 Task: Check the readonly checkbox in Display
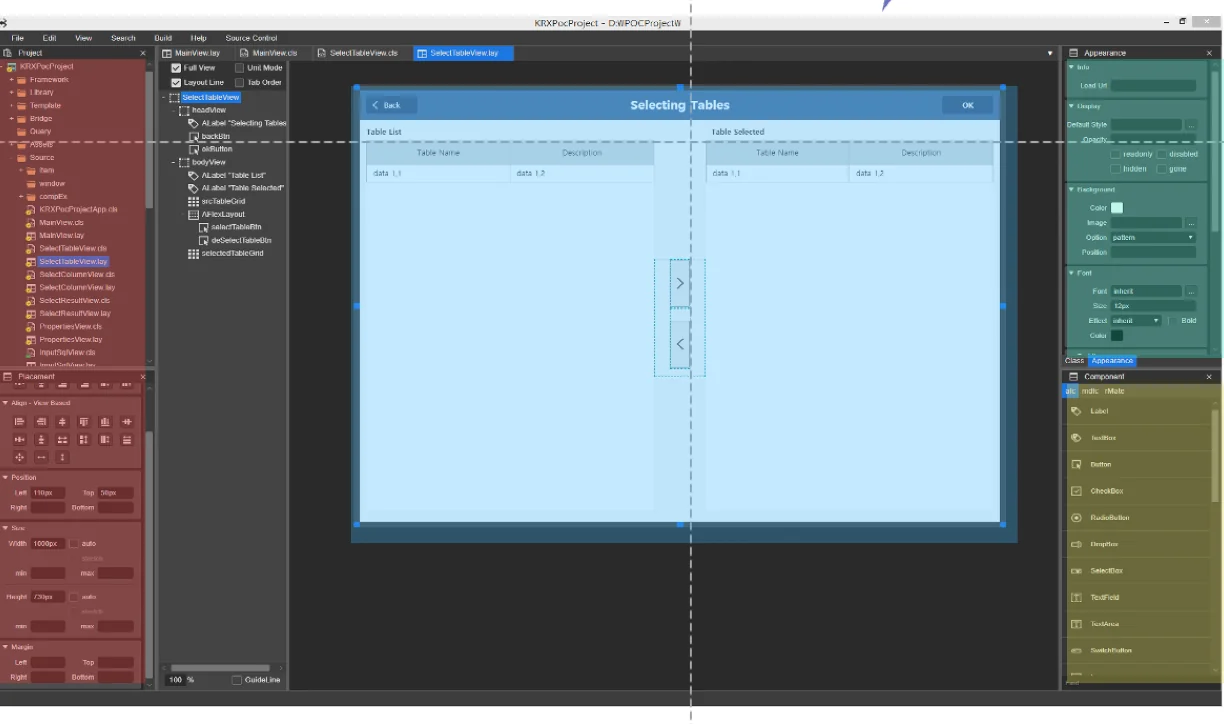[1115, 154]
